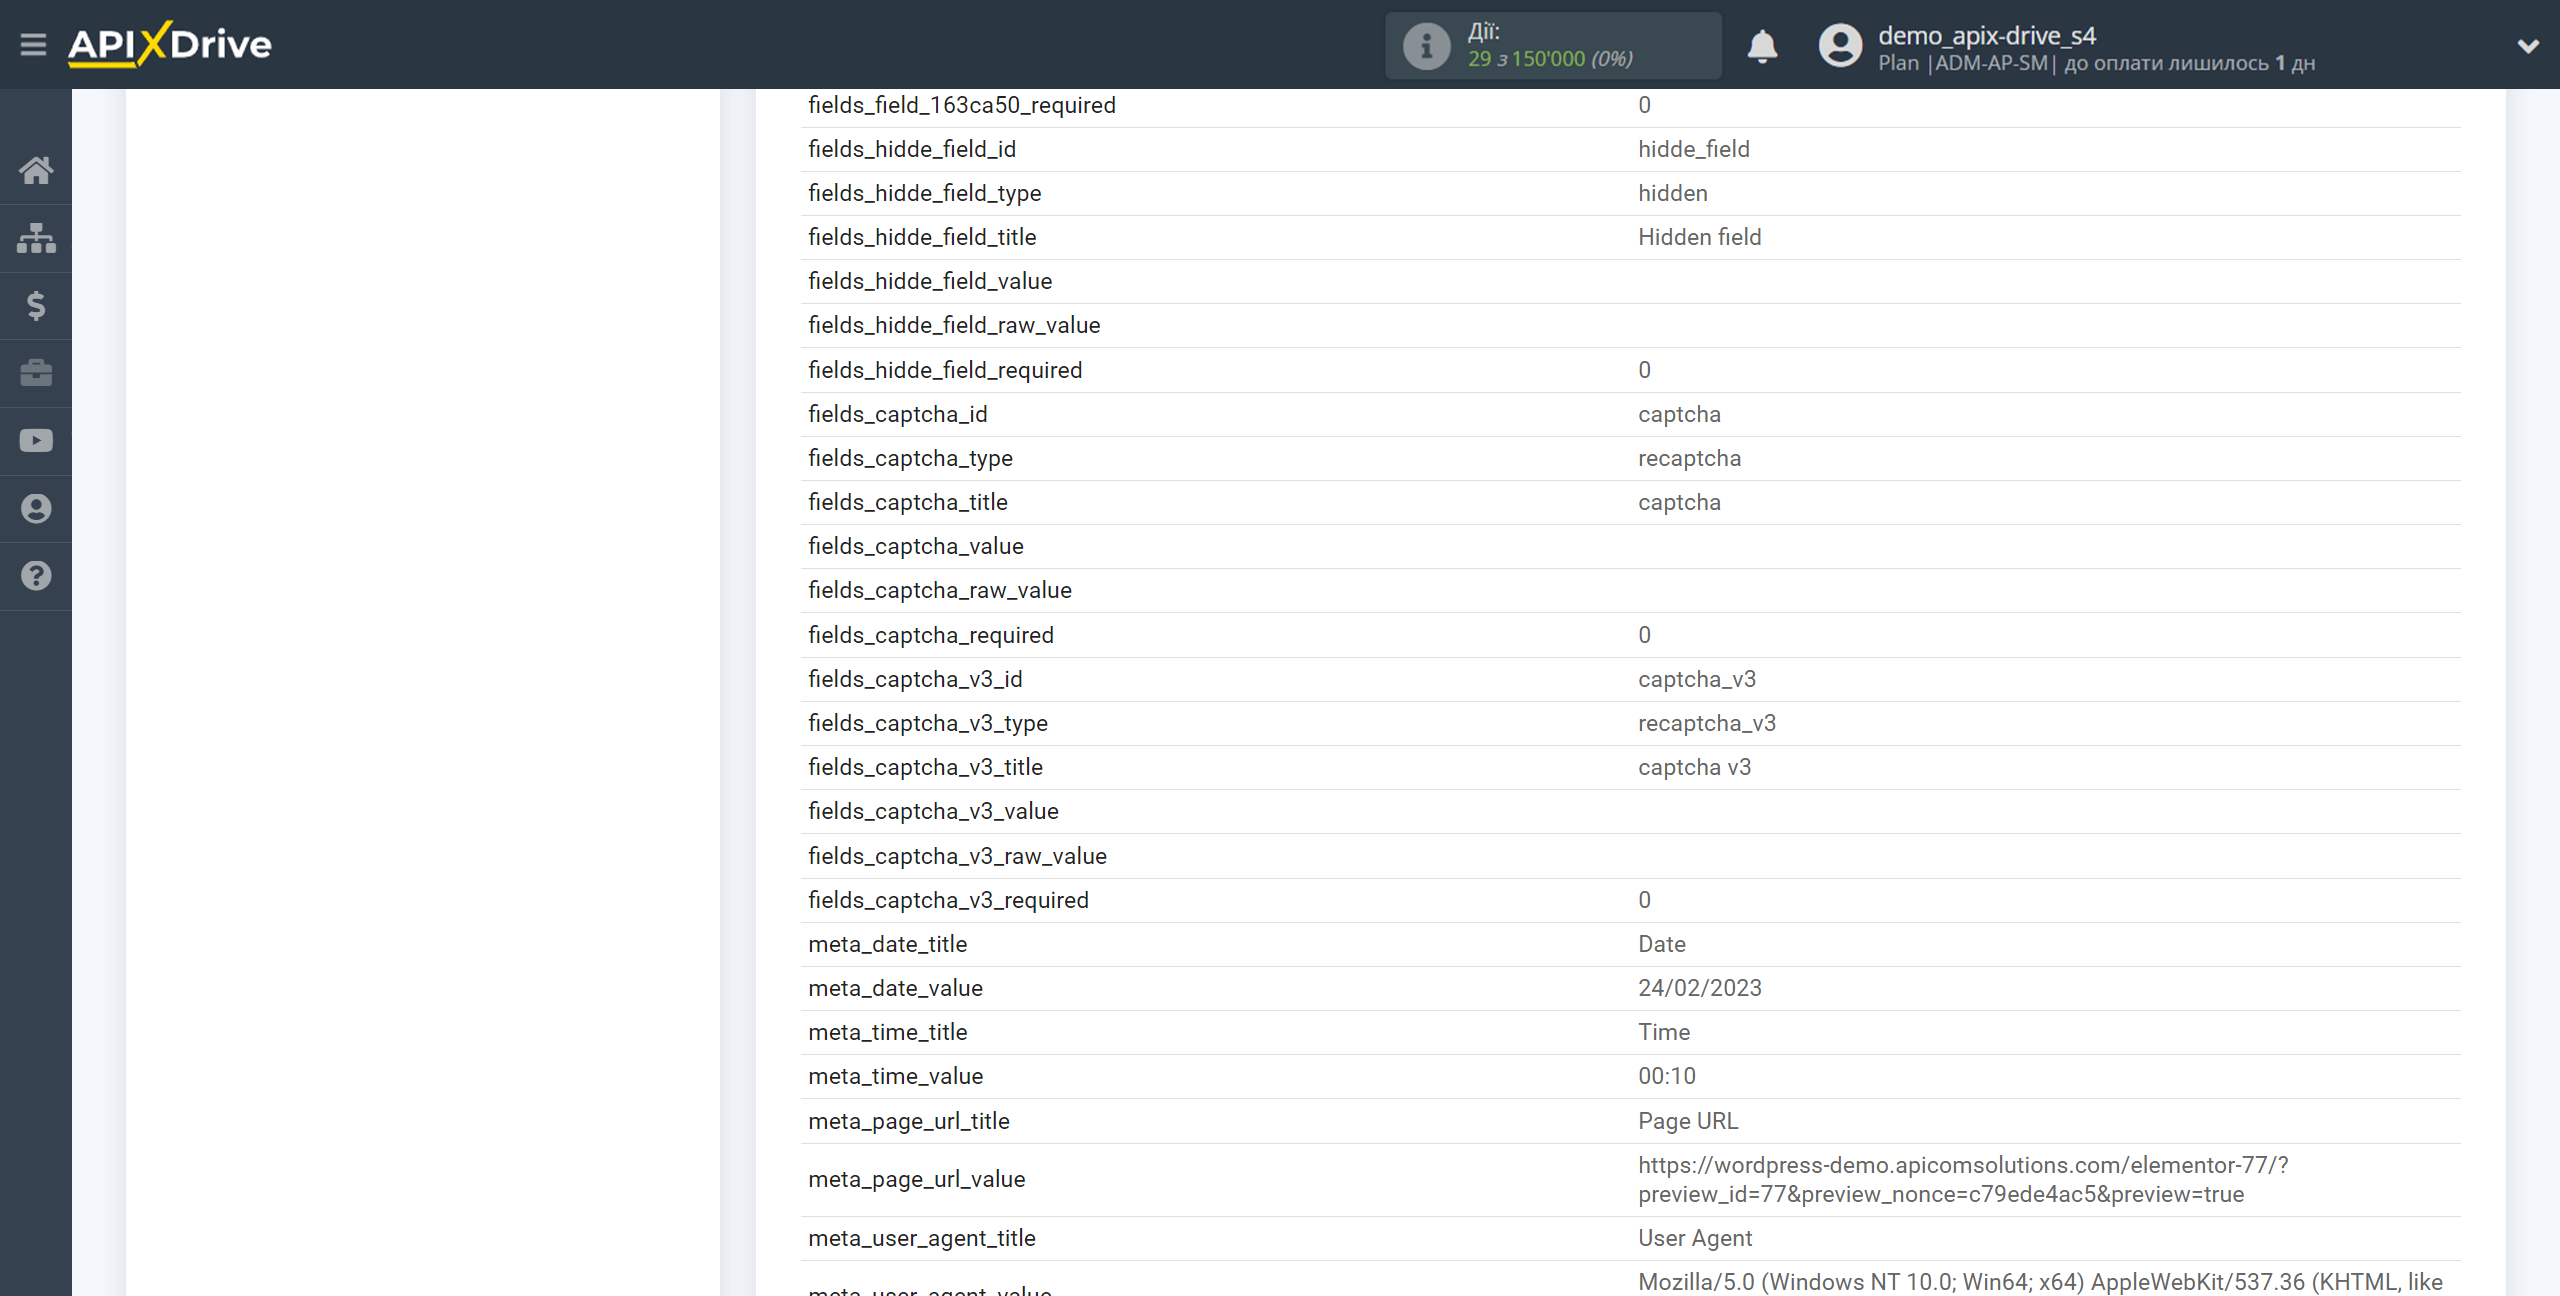Click the user avatar icon in header
2560x1296 pixels.
pos(1840,46)
